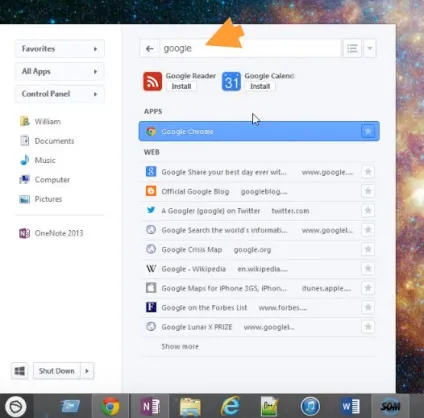Star the Google Lunar X PRIZE result

pos(368,326)
